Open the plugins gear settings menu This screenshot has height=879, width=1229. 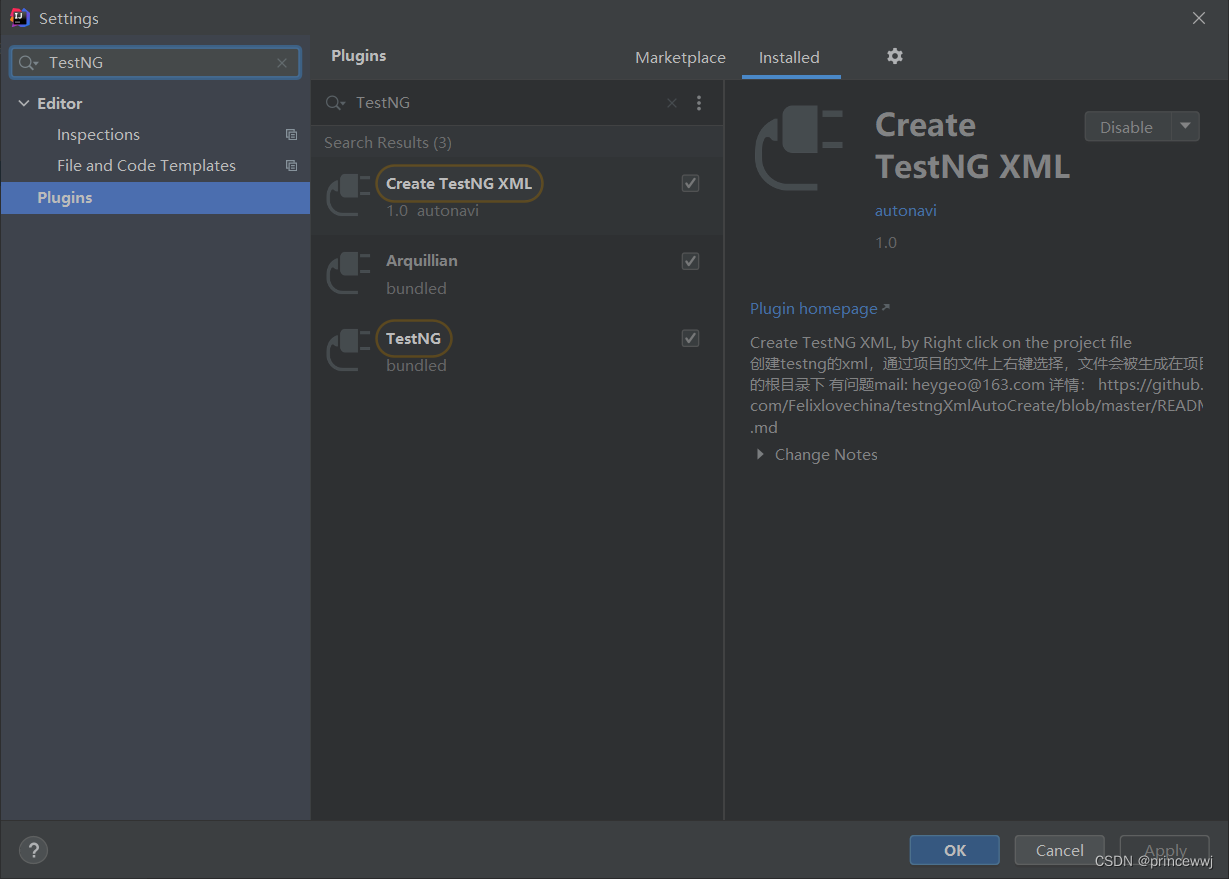coord(895,56)
